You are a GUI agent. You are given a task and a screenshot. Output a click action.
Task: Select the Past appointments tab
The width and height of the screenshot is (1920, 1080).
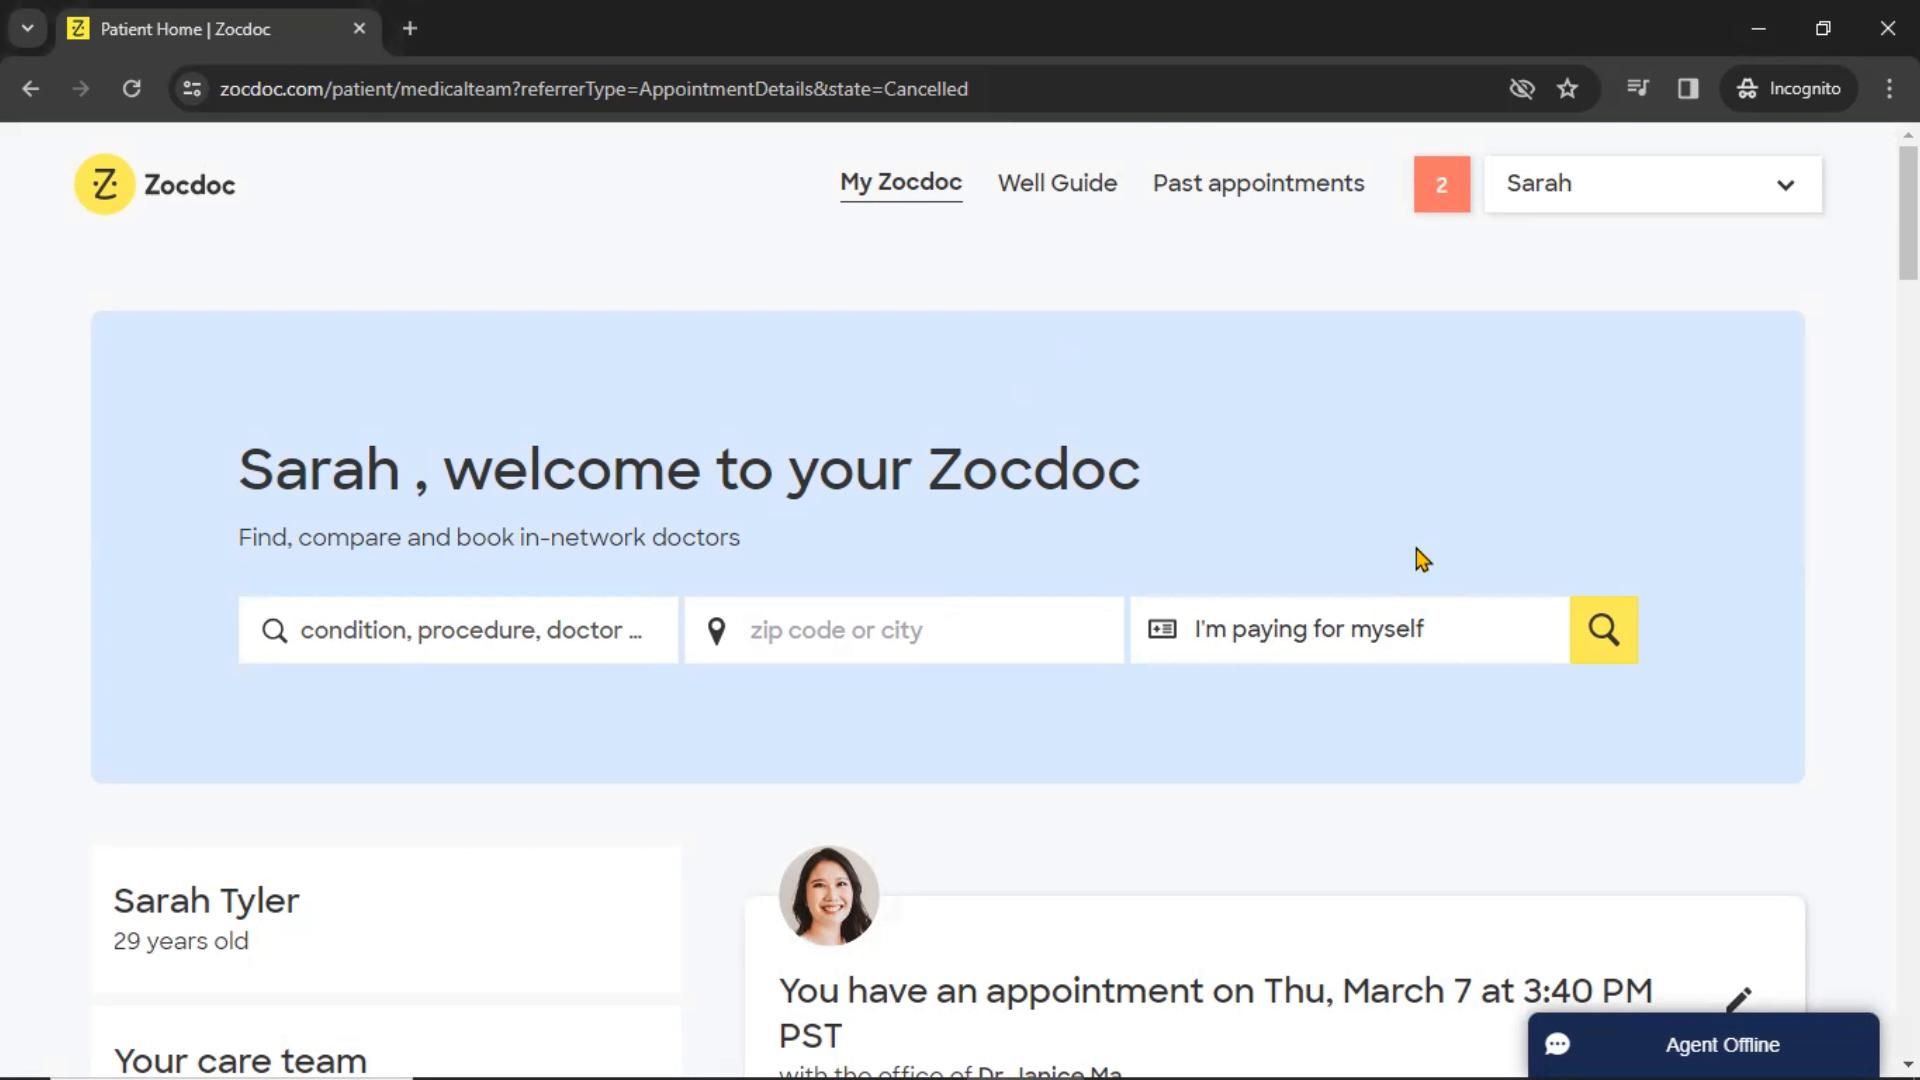point(1259,183)
